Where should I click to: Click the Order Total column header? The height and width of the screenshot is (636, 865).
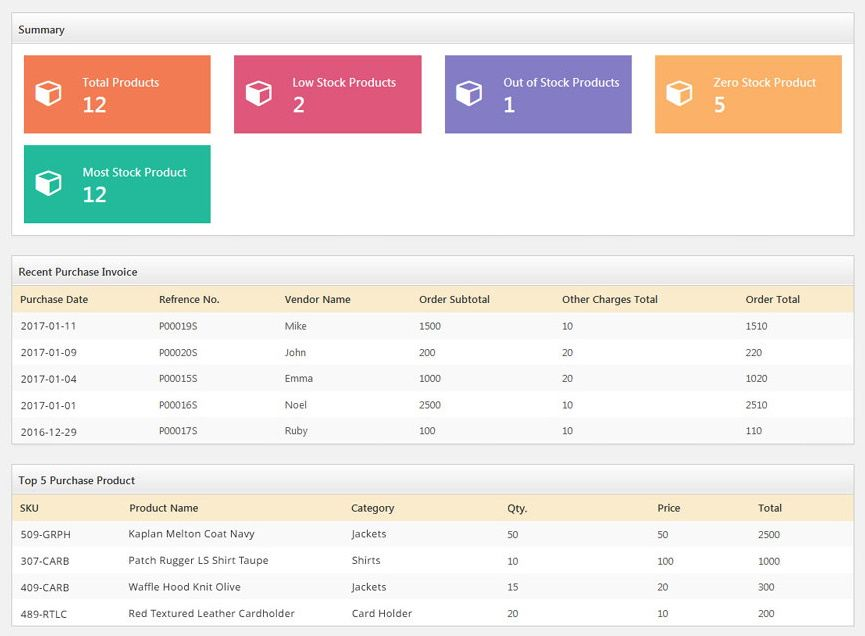coord(772,299)
